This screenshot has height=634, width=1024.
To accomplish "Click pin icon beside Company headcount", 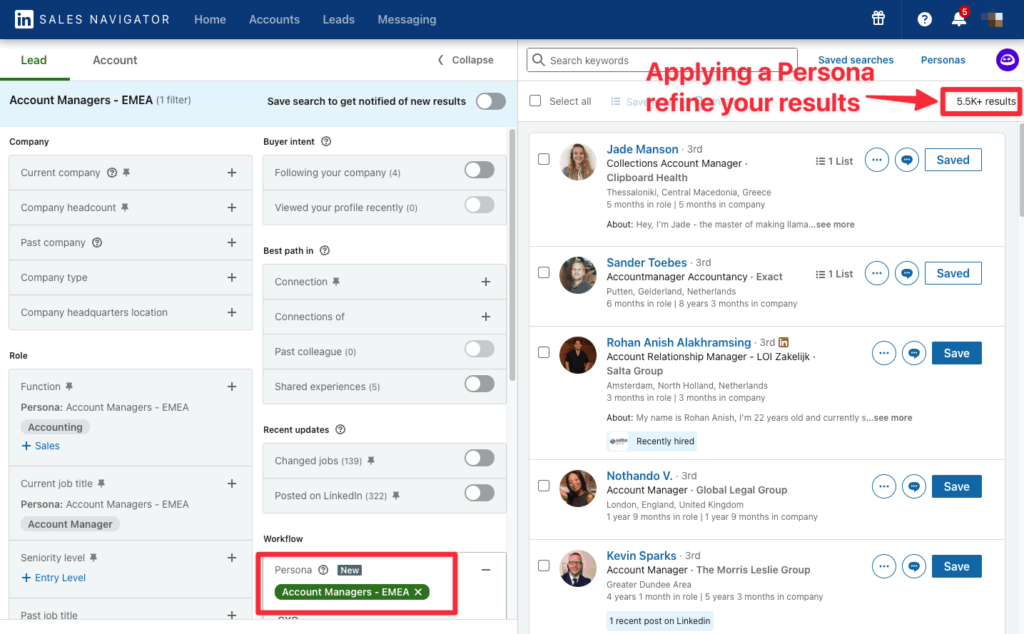I will coord(125,208).
